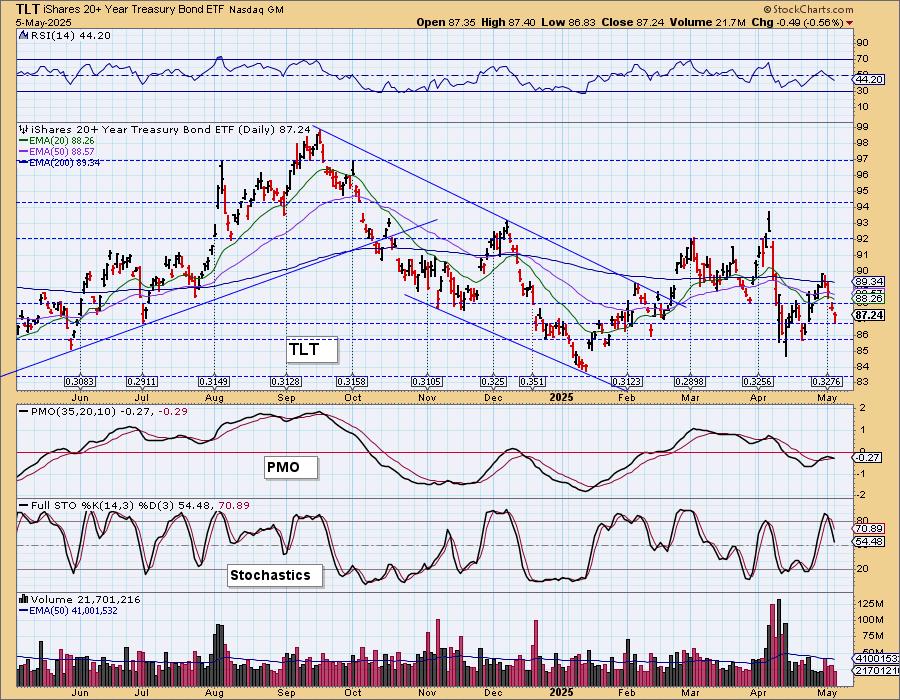Select the blue EMA(200) legend line

tap(24, 163)
